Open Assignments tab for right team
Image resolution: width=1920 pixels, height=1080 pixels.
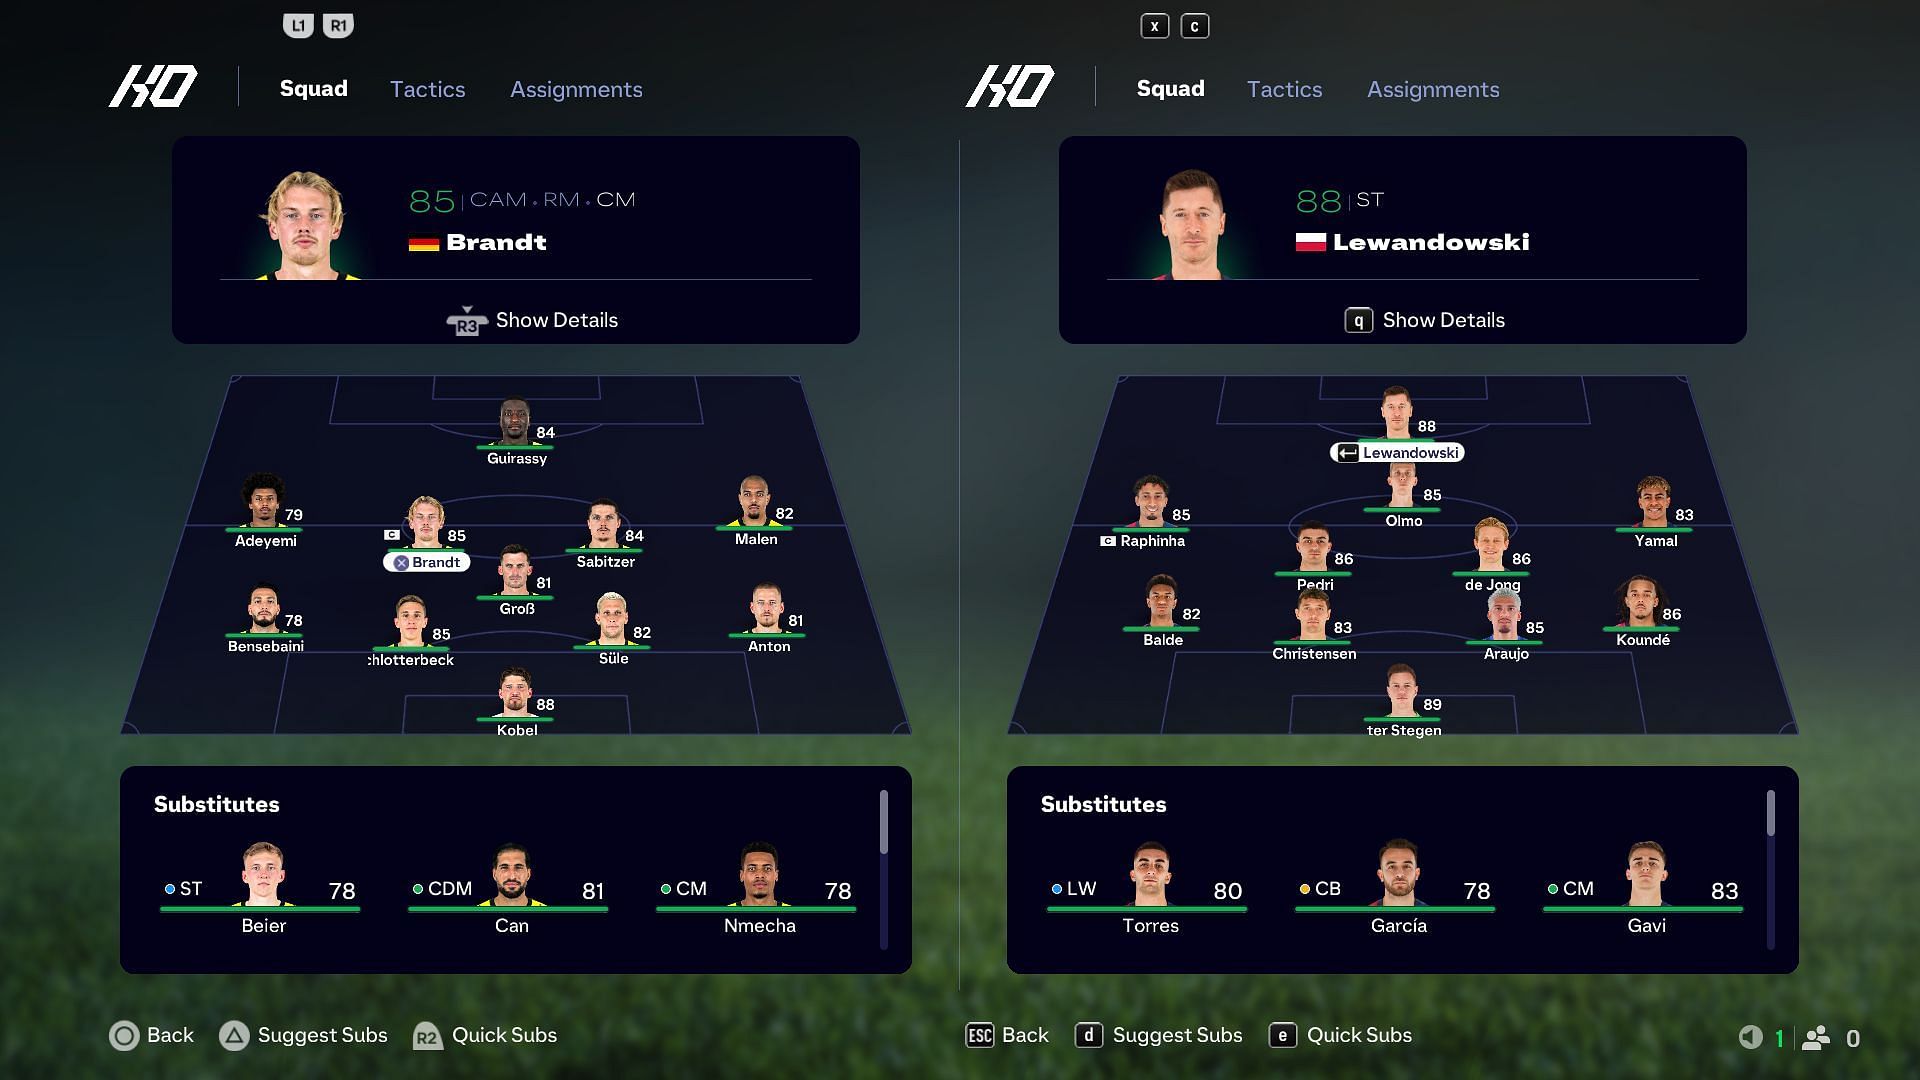(1433, 88)
